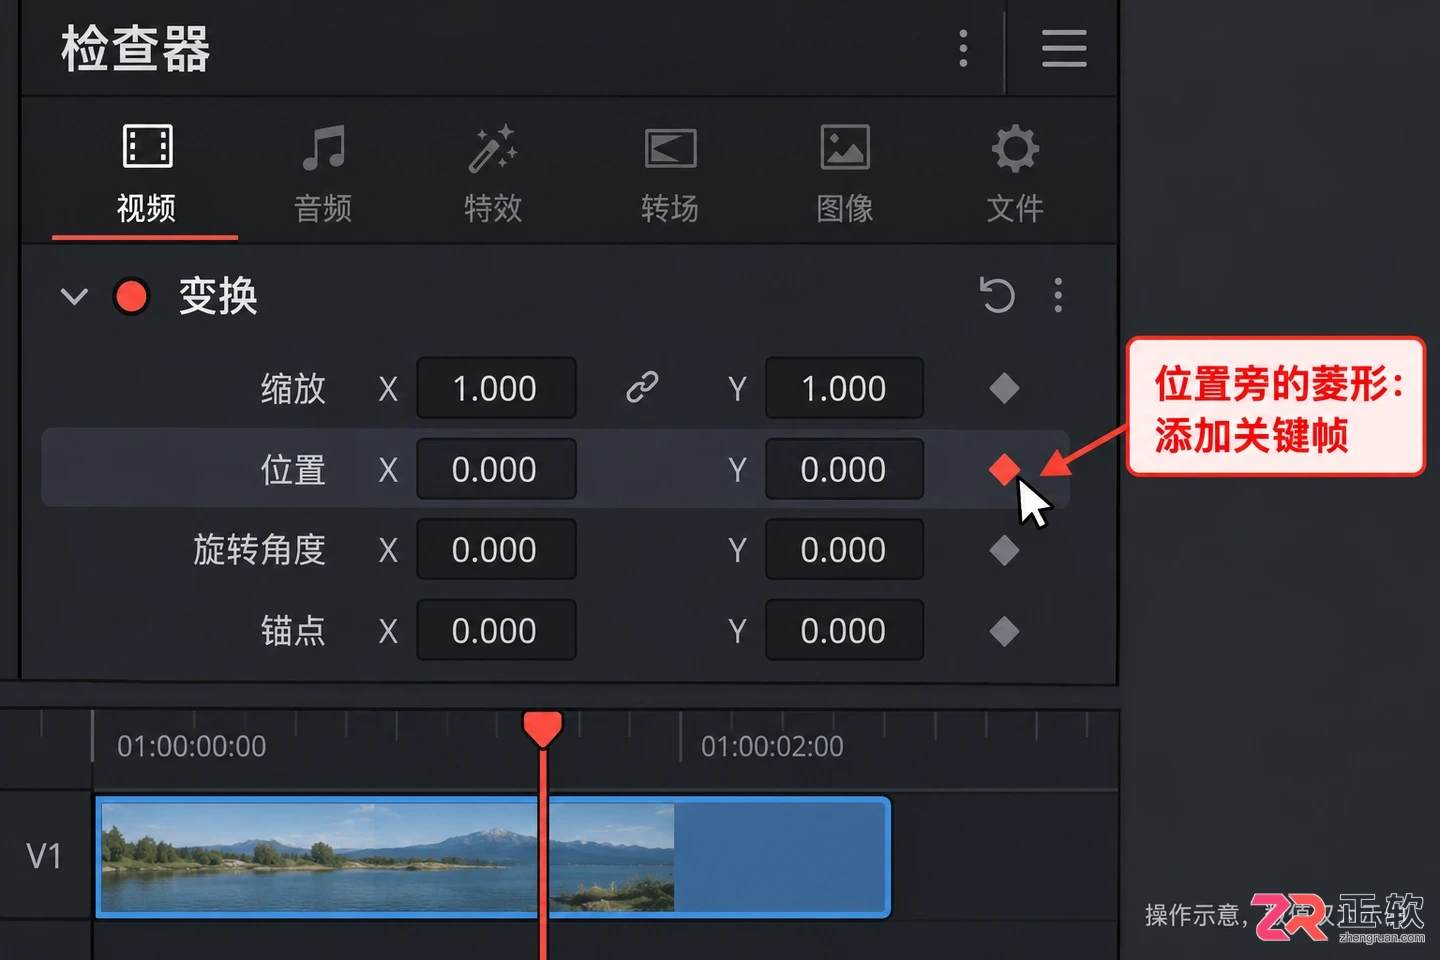The height and width of the screenshot is (960, 1440).
Task: Click timecode 01:00:00:00 on ruler
Action: coord(192,746)
